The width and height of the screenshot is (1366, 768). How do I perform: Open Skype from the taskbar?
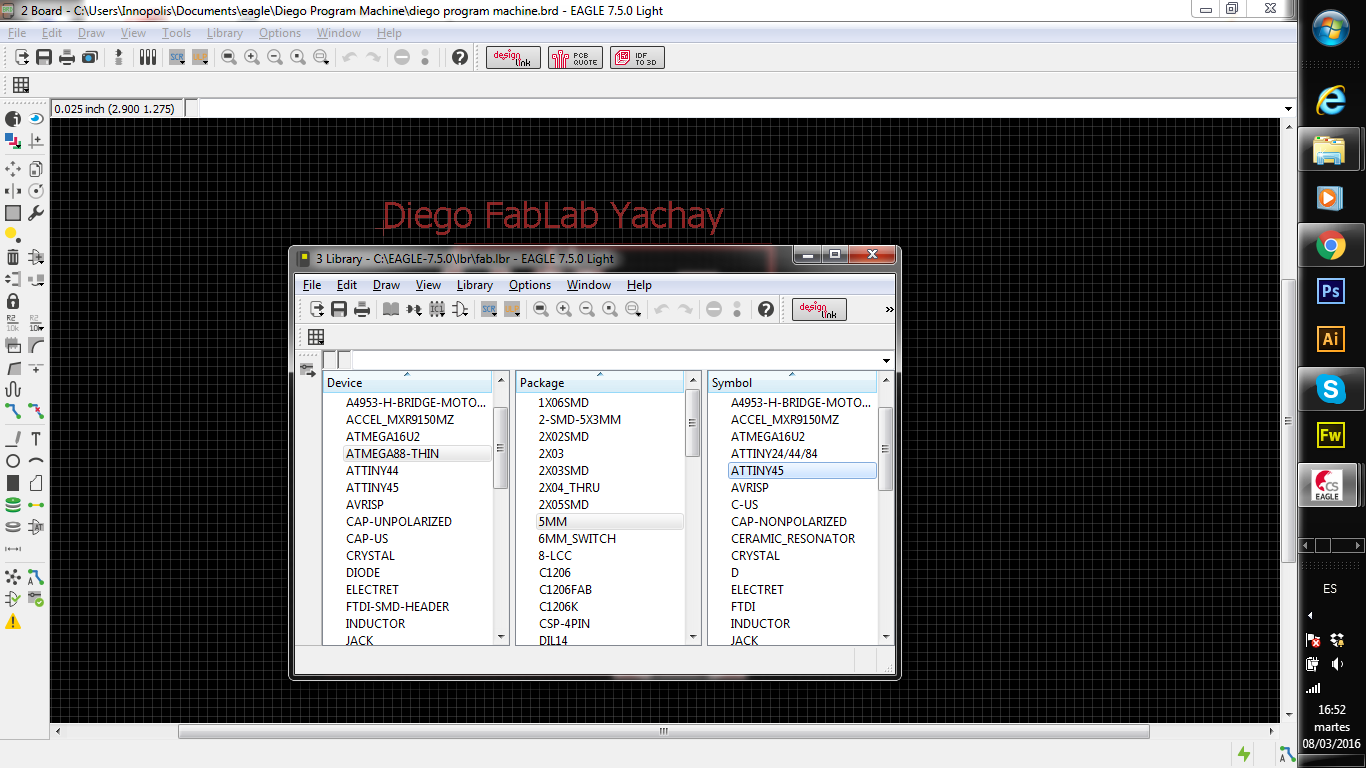[1331, 388]
